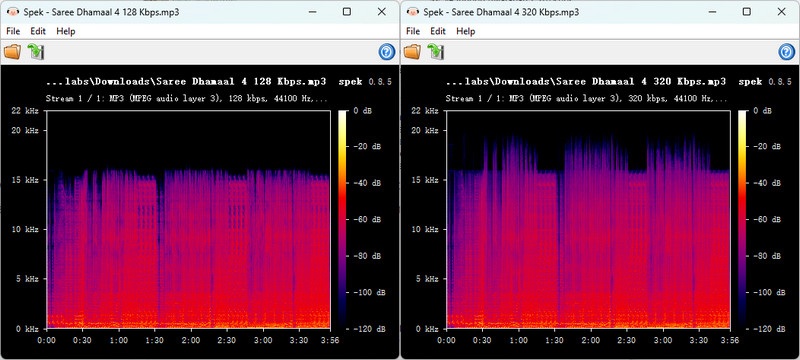Click the 320 Kbps spectrogram plot
The width and height of the screenshot is (800, 360).
point(588,219)
